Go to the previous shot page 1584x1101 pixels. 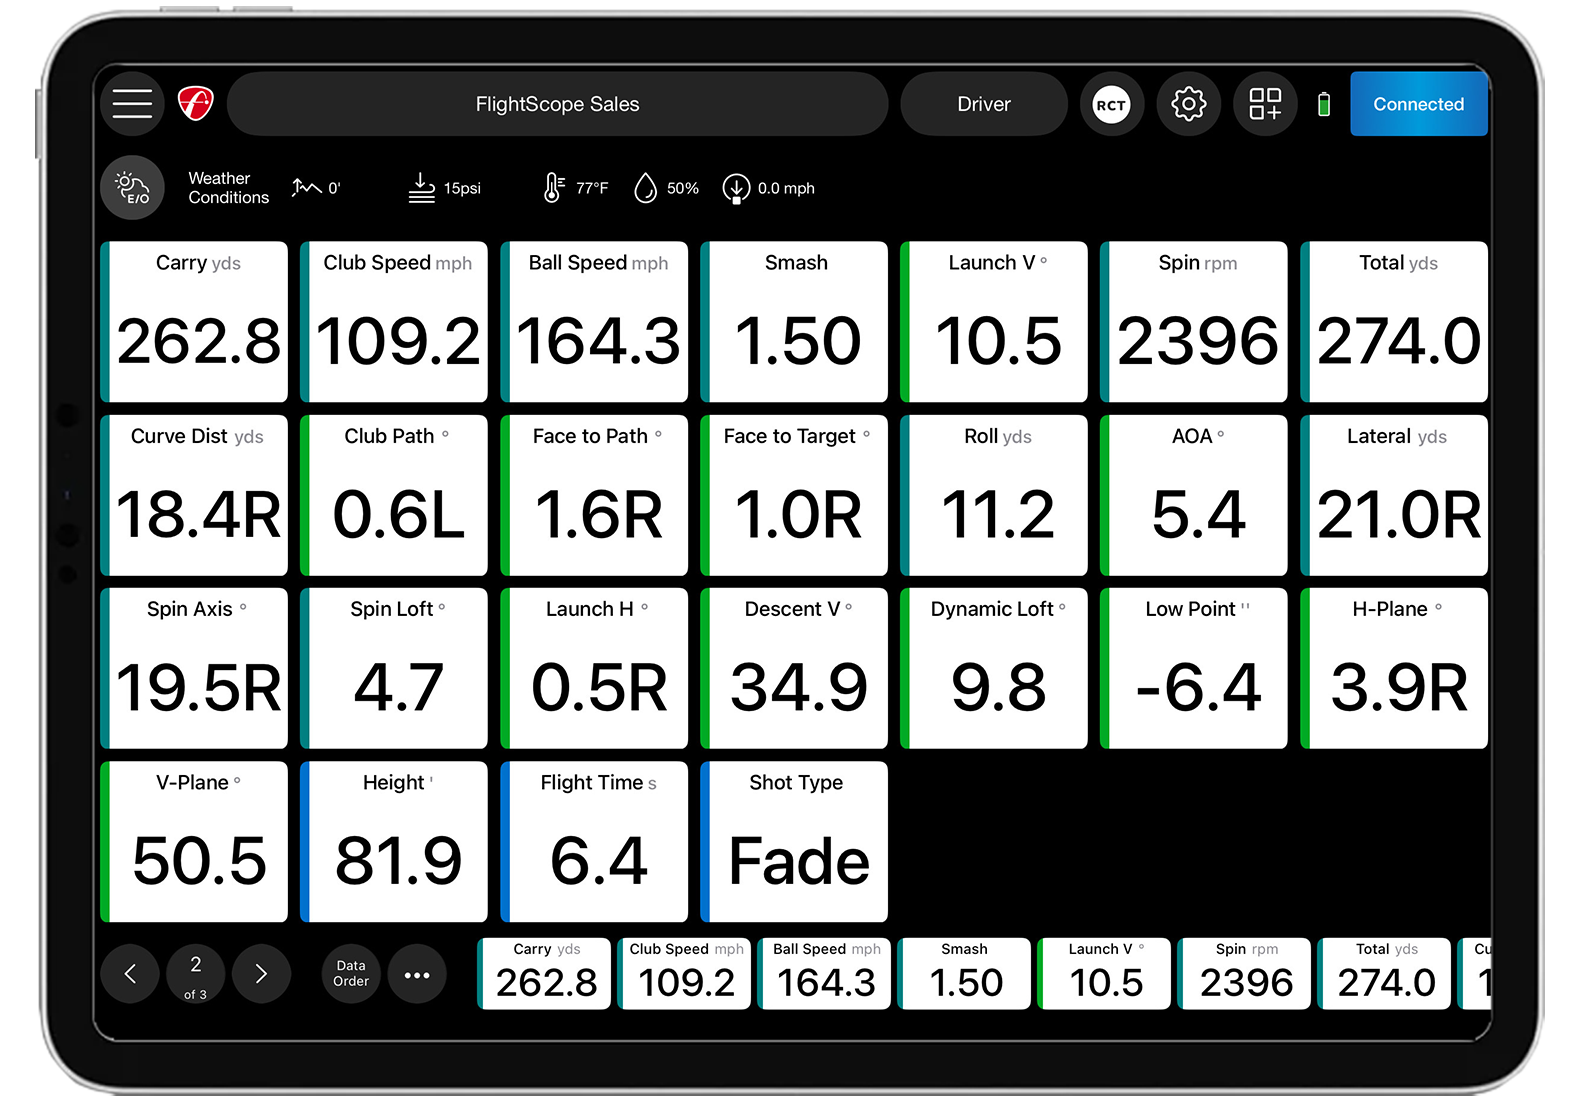coord(130,973)
